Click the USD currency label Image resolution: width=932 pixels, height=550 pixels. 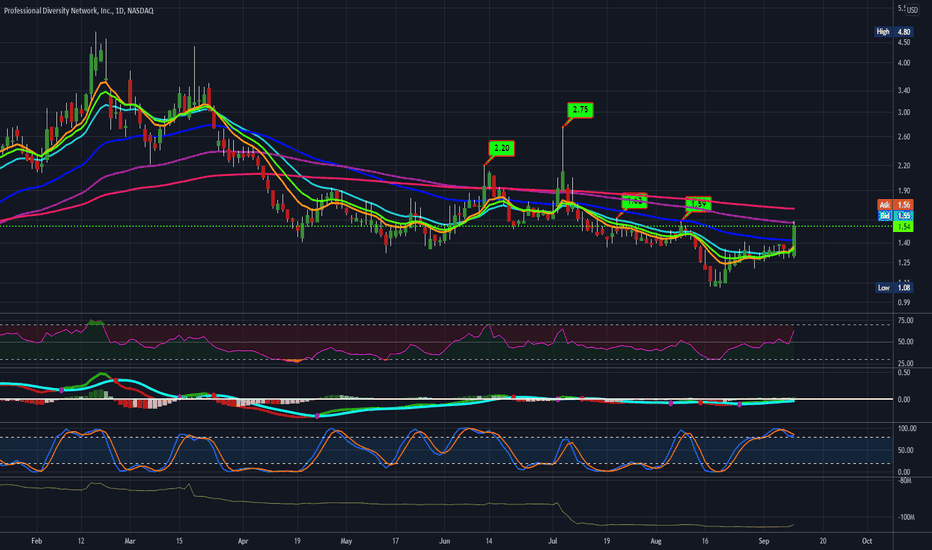(x=912, y=10)
